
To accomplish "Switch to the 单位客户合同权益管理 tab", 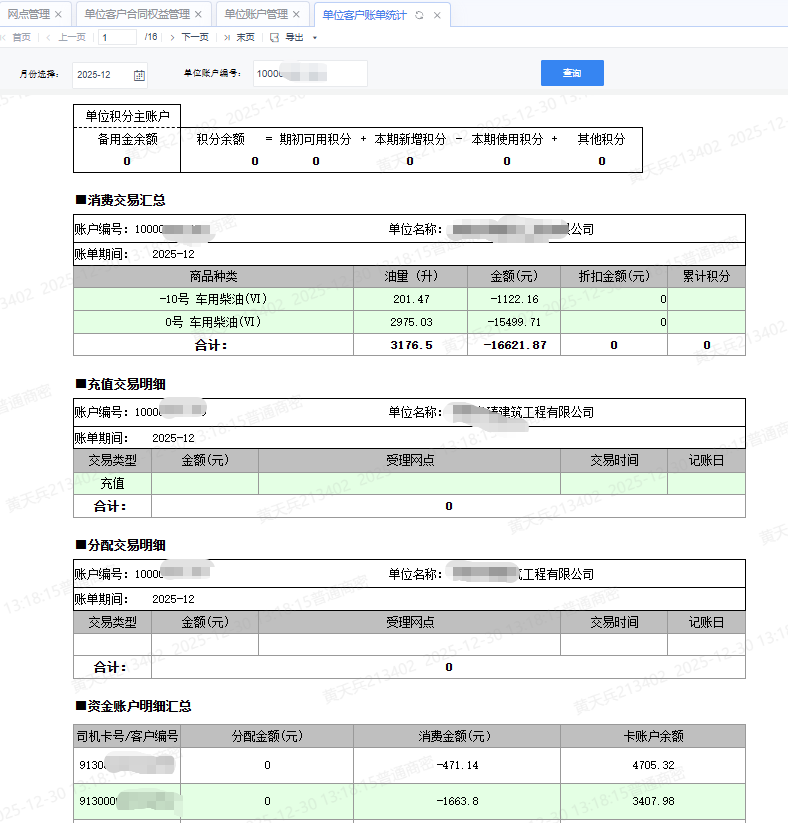I will click(x=136, y=15).
